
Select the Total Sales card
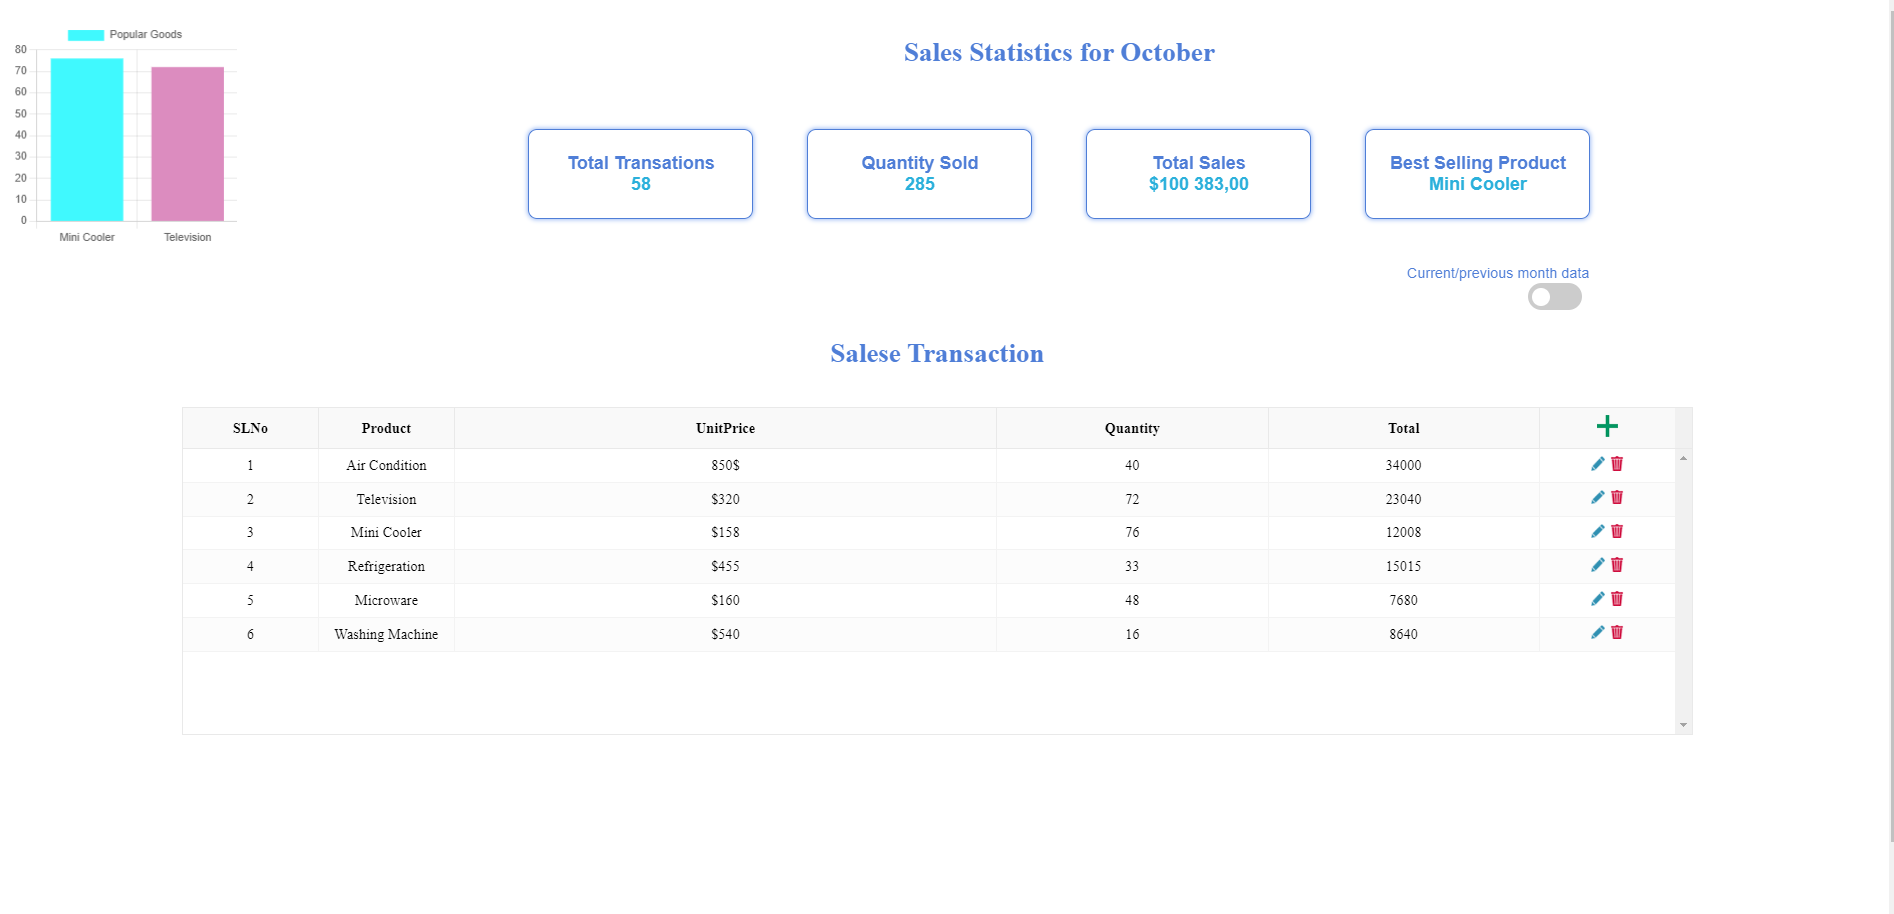coord(1198,173)
